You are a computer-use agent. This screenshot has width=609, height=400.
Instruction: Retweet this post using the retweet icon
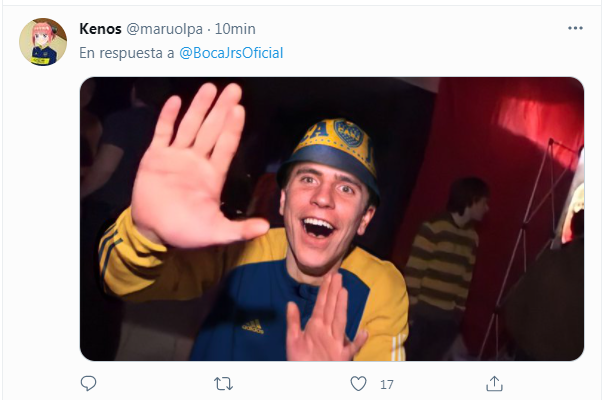[224, 383]
